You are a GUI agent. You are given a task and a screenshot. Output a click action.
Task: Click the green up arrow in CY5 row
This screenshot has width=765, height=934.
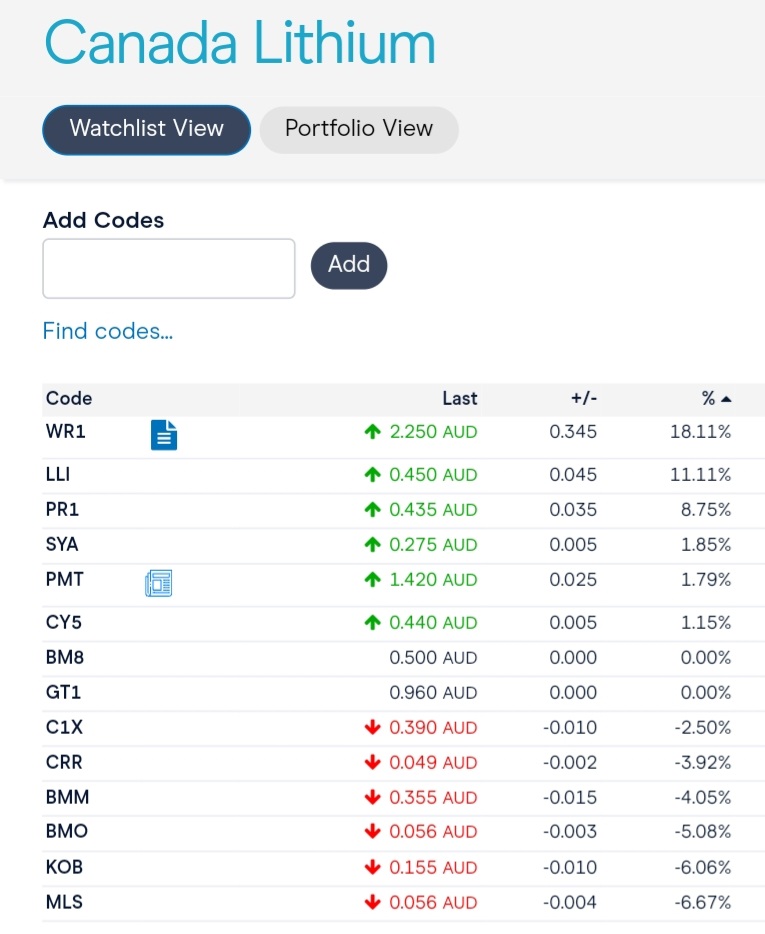tap(372, 622)
